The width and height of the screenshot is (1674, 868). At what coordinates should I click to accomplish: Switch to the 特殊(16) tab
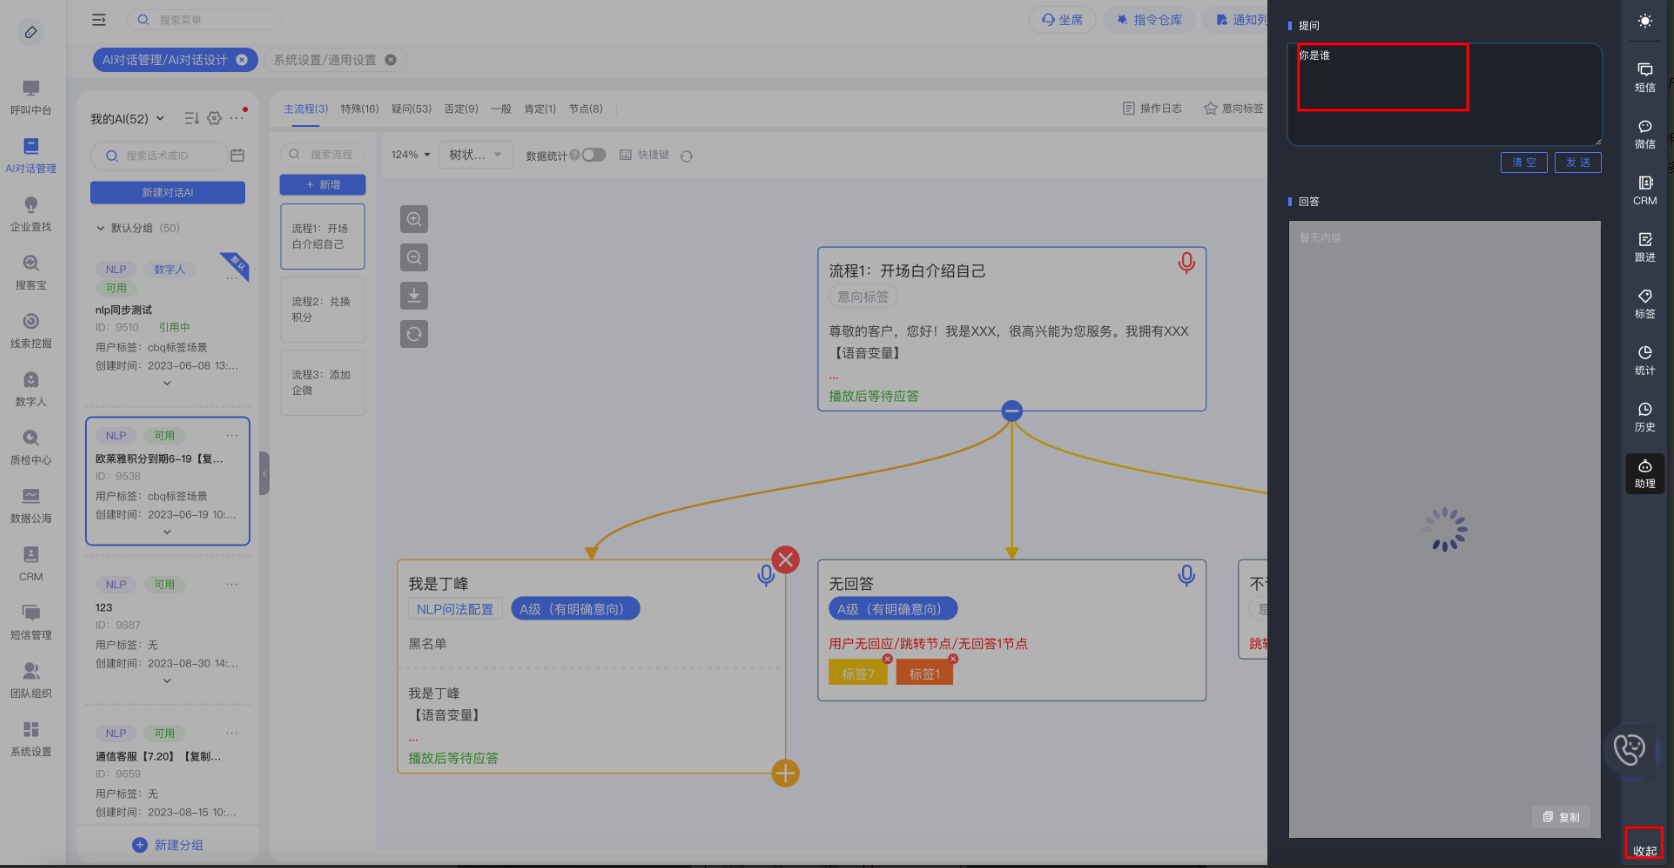(x=359, y=109)
